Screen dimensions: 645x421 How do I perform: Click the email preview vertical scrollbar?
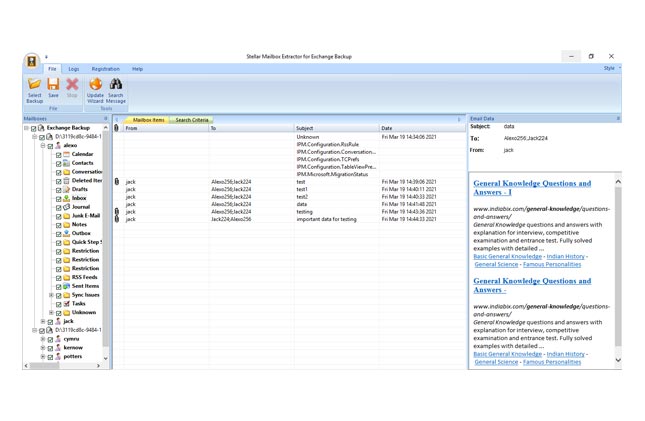coord(618,270)
